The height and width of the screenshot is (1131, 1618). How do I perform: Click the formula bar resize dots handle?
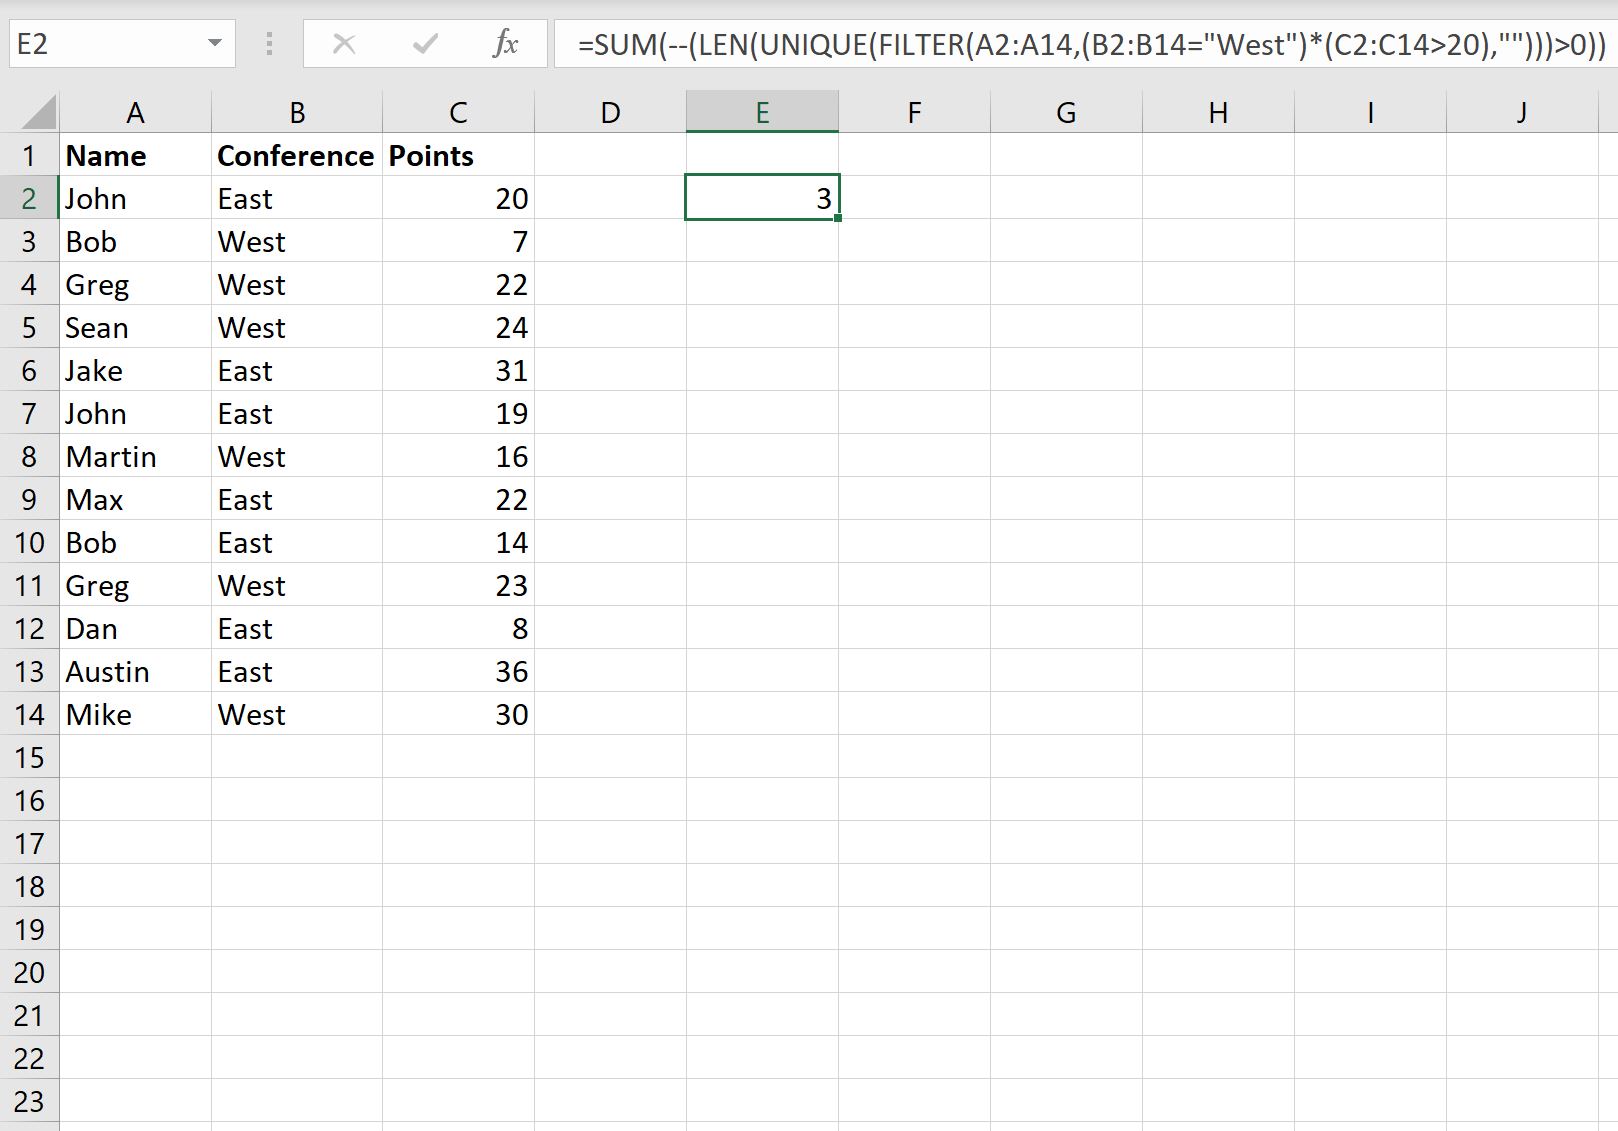pyautogui.click(x=269, y=44)
